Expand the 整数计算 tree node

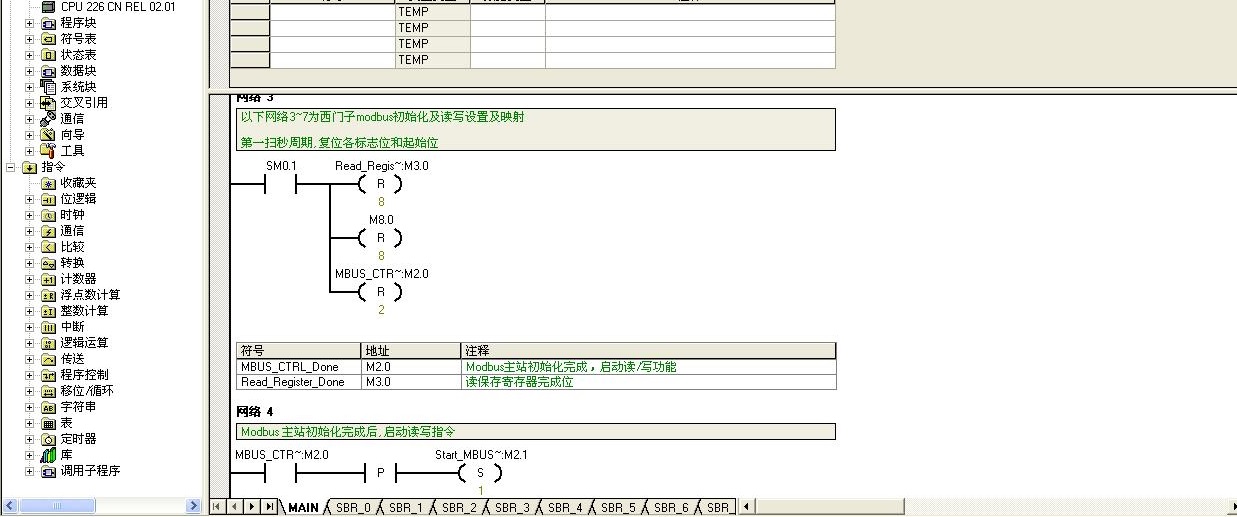[x=29, y=311]
